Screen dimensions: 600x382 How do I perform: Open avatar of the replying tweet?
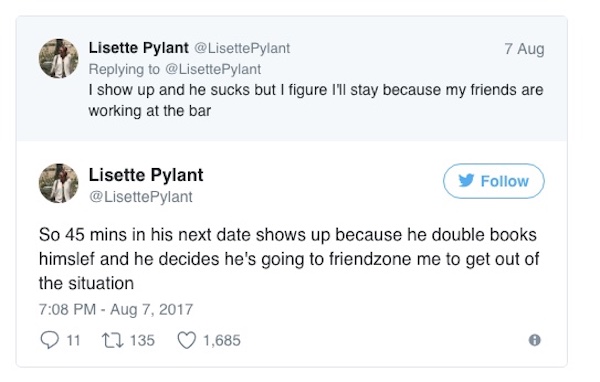coord(59,58)
